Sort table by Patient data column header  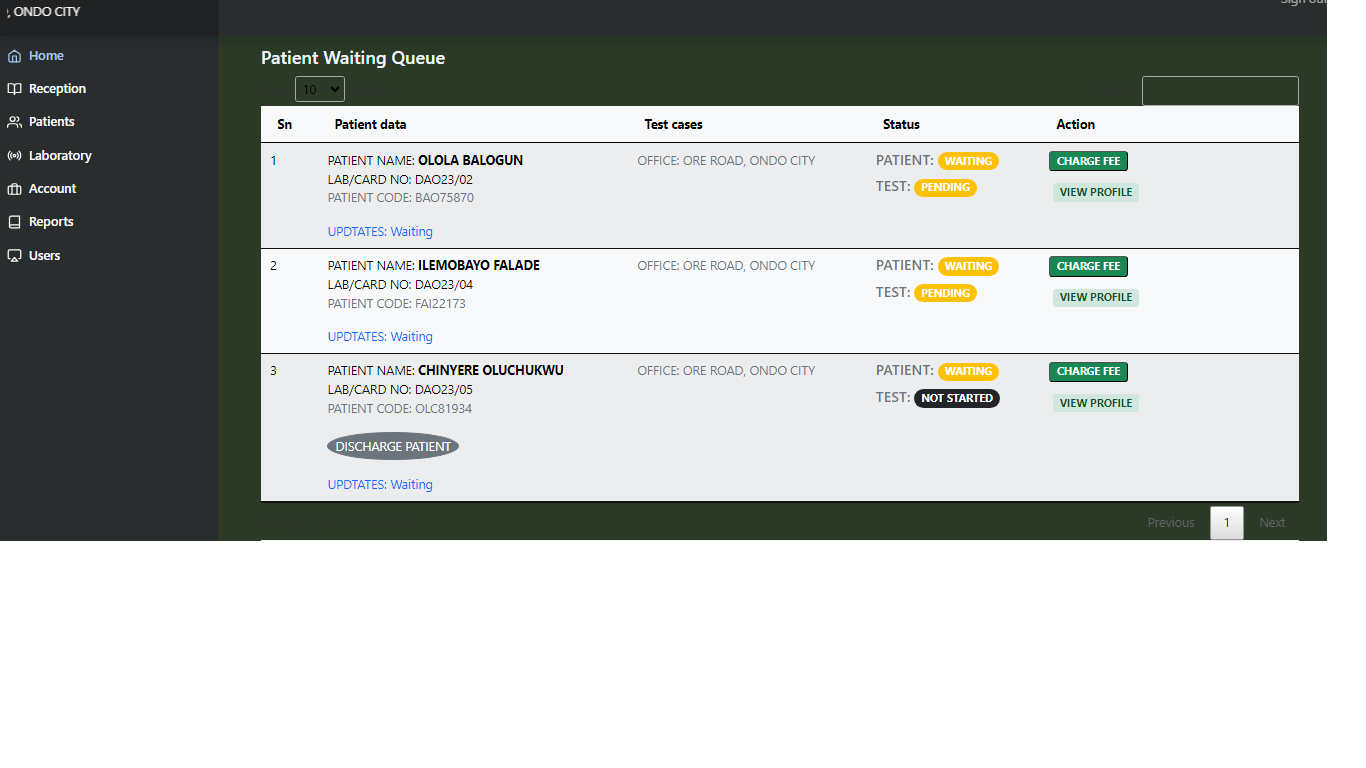pyautogui.click(x=370, y=125)
